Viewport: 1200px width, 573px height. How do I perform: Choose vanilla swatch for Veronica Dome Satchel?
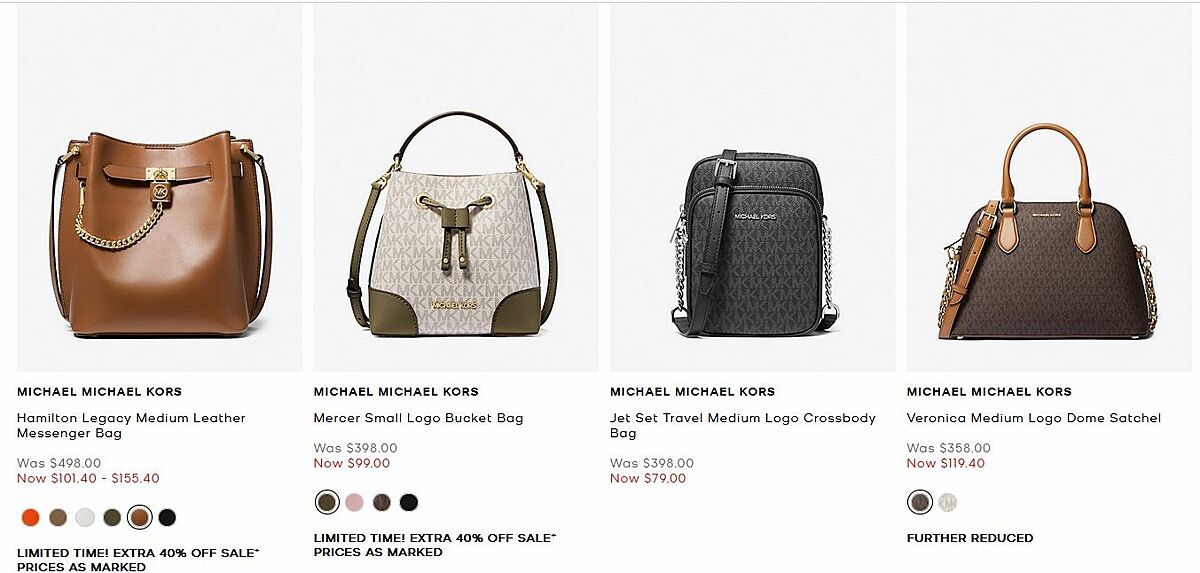[948, 502]
